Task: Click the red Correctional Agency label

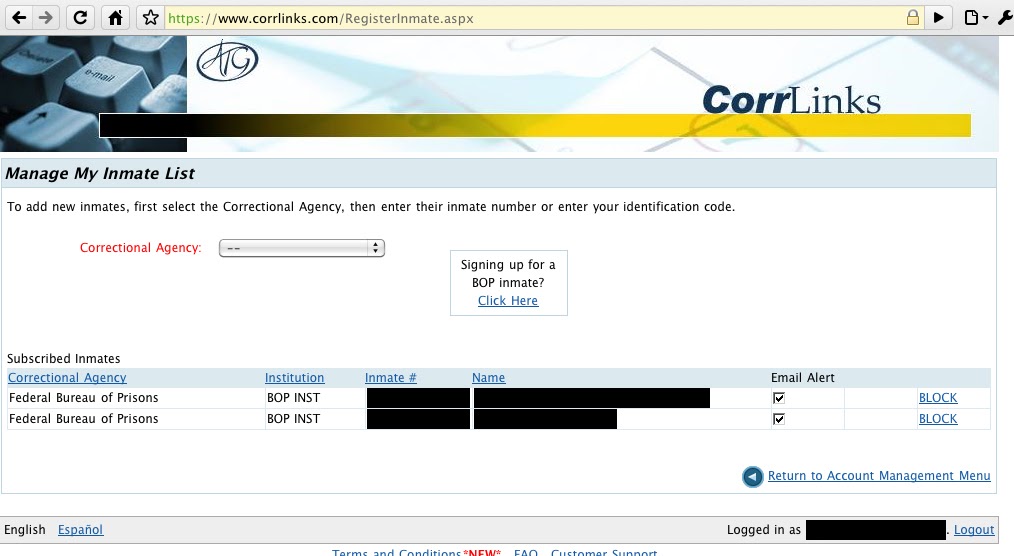Action: [x=140, y=248]
